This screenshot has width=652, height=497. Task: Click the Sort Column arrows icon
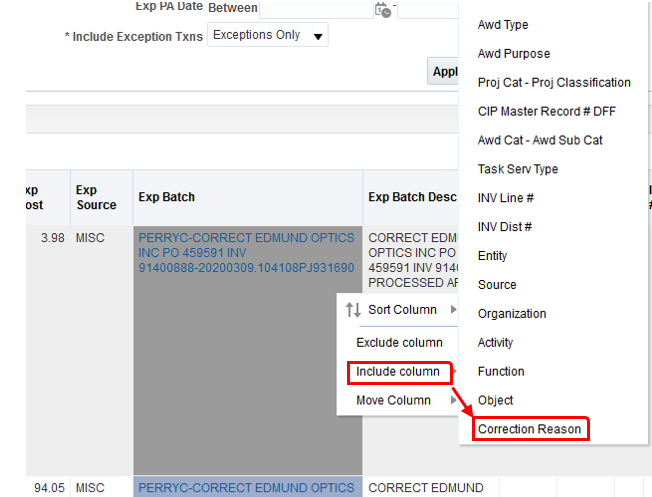[x=353, y=310]
